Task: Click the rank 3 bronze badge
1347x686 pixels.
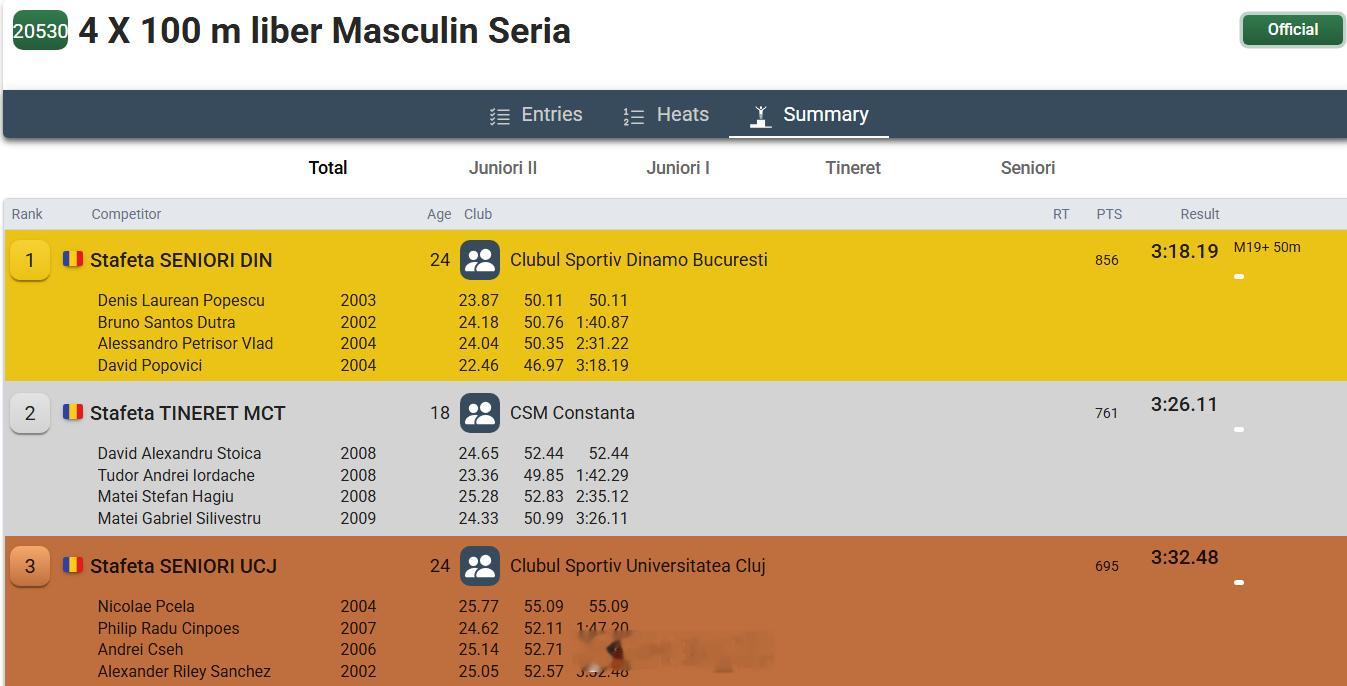Action: point(30,566)
